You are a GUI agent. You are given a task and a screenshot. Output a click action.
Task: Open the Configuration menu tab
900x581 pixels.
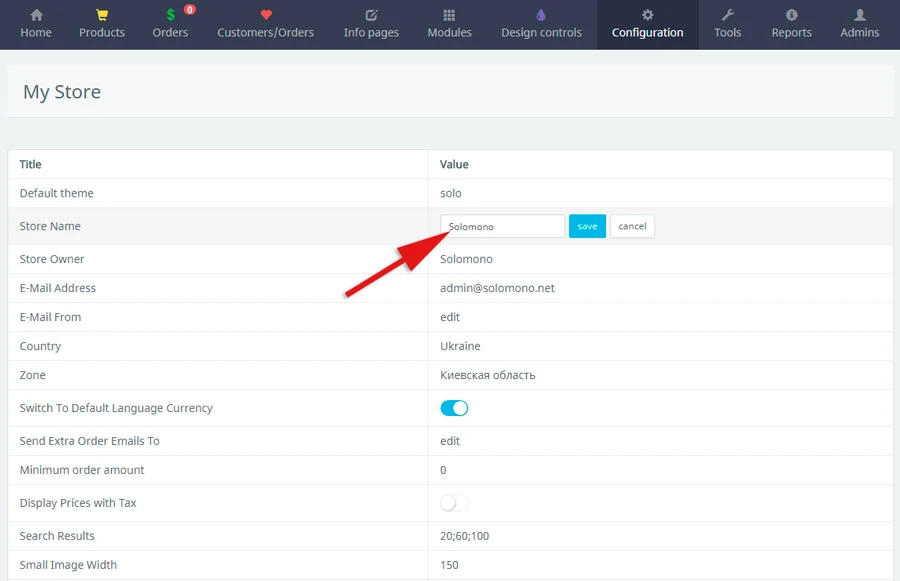click(647, 24)
